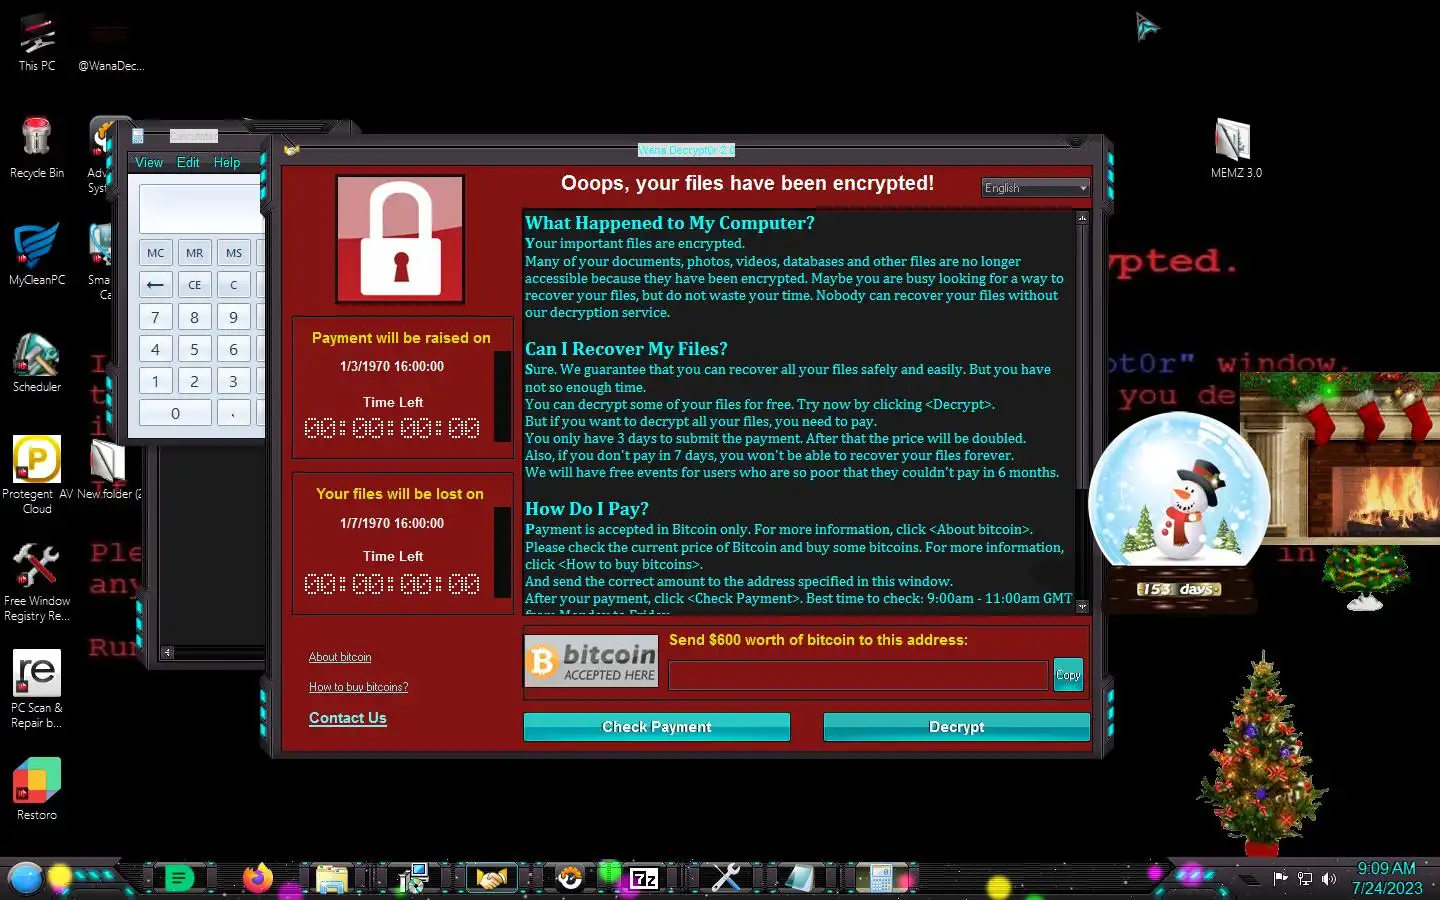
Task: Open Firefox from the taskbar
Action: (x=257, y=878)
